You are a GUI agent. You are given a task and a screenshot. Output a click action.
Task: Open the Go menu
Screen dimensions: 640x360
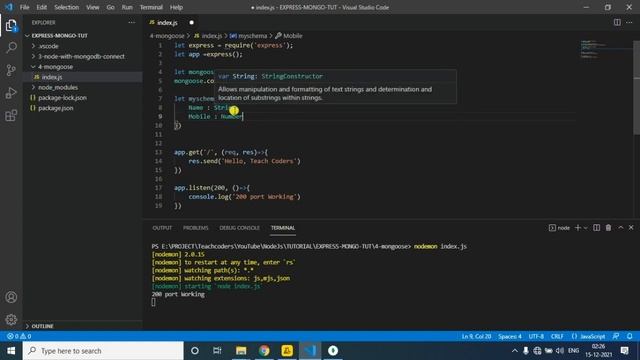[110, 7]
